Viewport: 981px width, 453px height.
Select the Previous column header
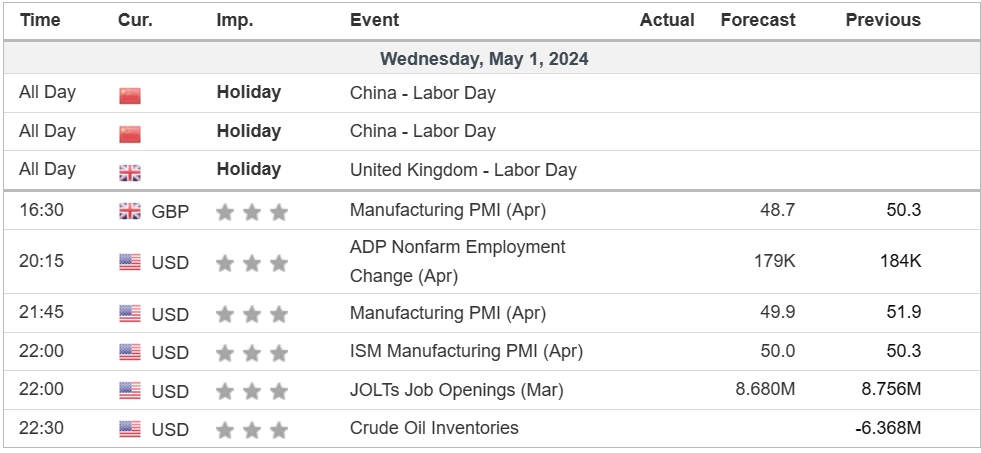[x=883, y=20]
